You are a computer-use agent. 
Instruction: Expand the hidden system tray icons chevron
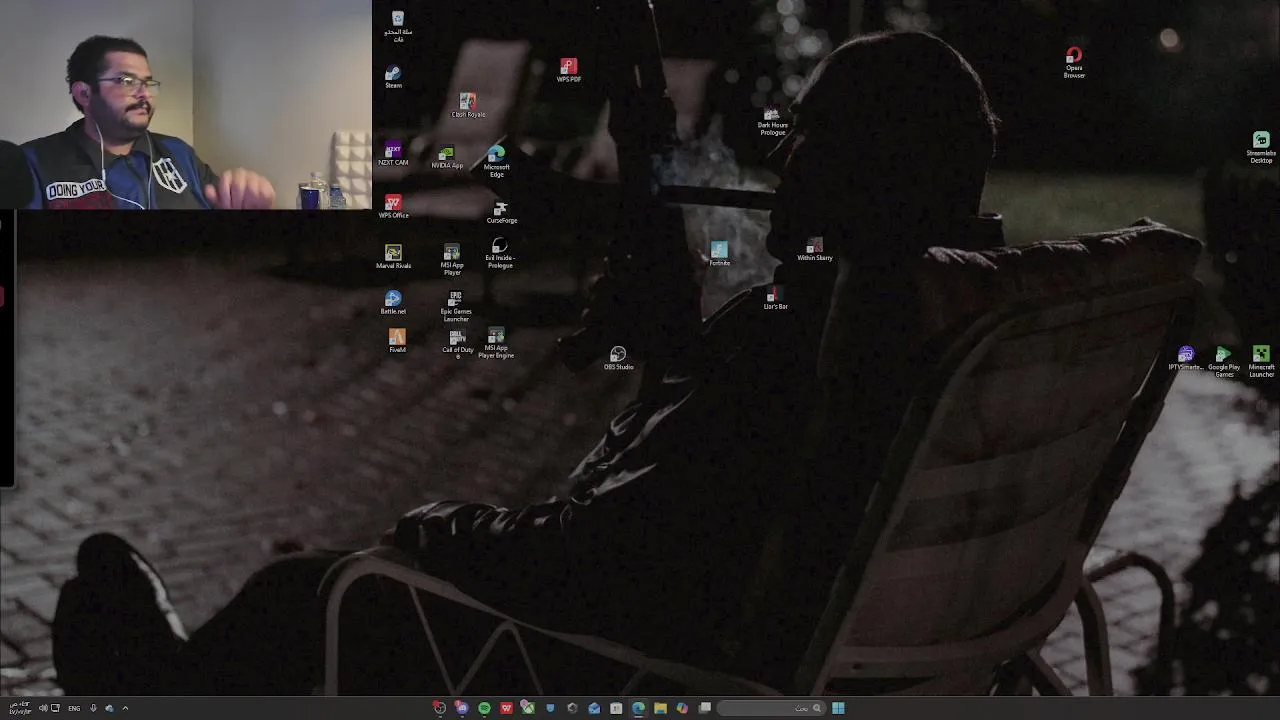point(125,708)
